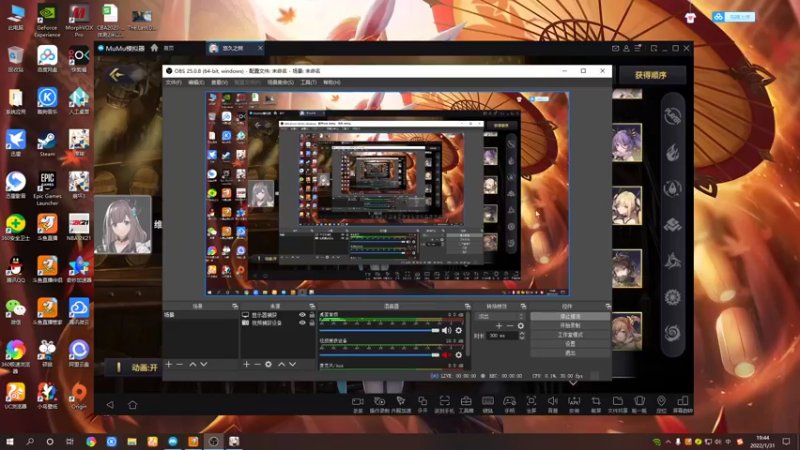Expand game panel via bottom chevron arrow
This screenshot has height=450, width=800.
573,383
